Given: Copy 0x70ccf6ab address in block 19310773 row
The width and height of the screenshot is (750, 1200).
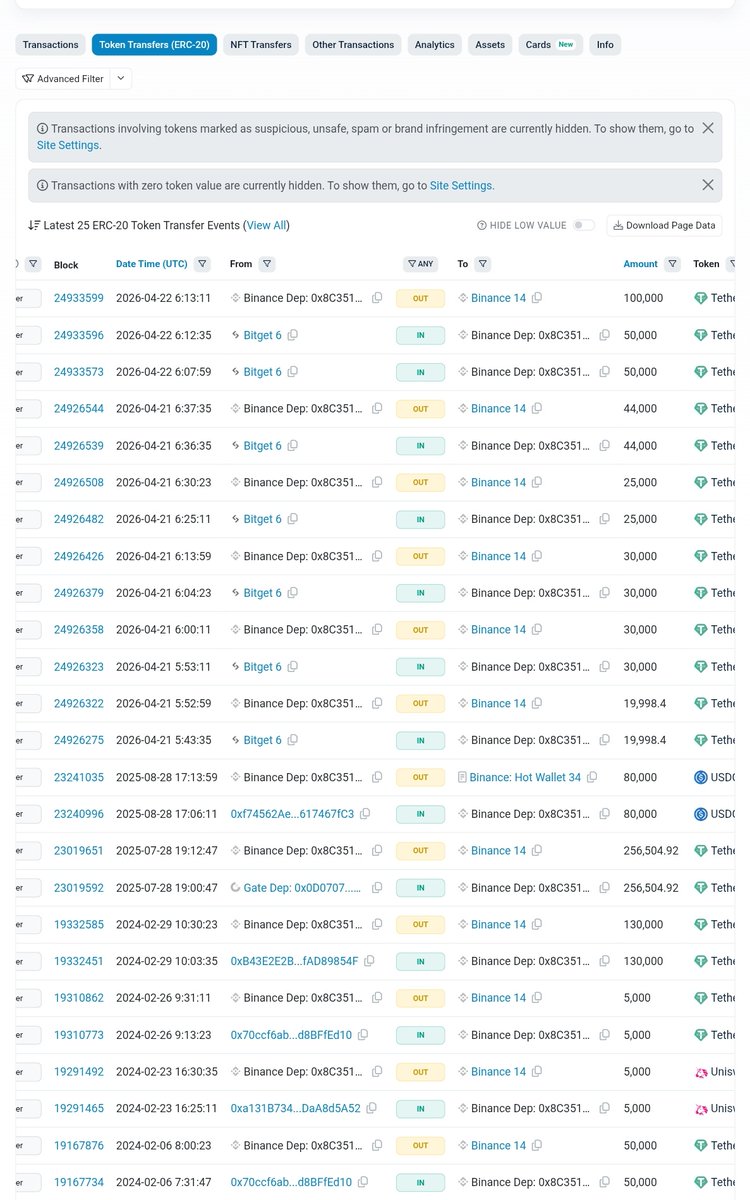Looking at the screenshot, I should tap(363, 1035).
